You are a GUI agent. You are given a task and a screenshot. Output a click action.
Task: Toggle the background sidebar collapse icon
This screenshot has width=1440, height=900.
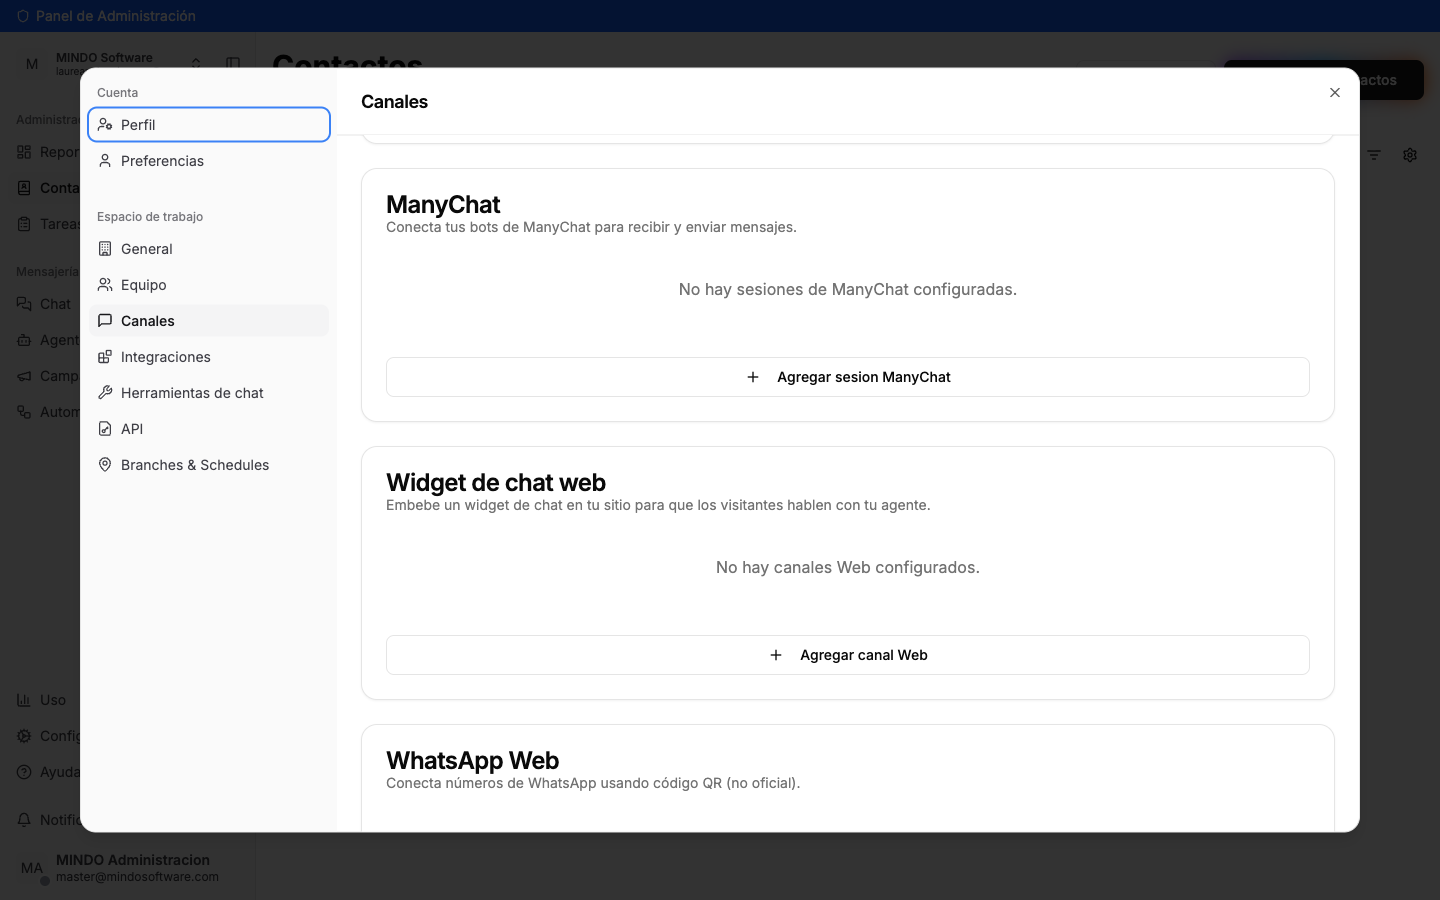233,63
